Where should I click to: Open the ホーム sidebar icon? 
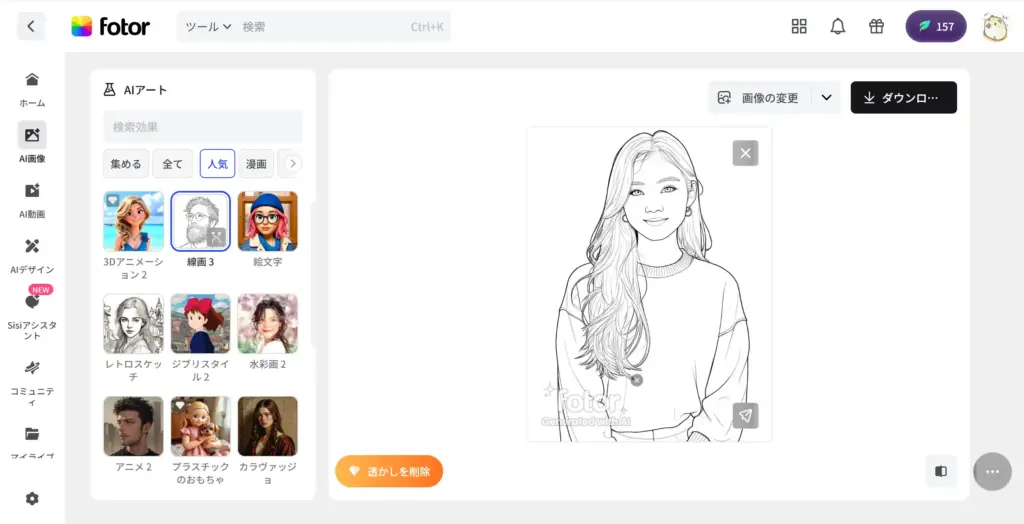(x=32, y=80)
